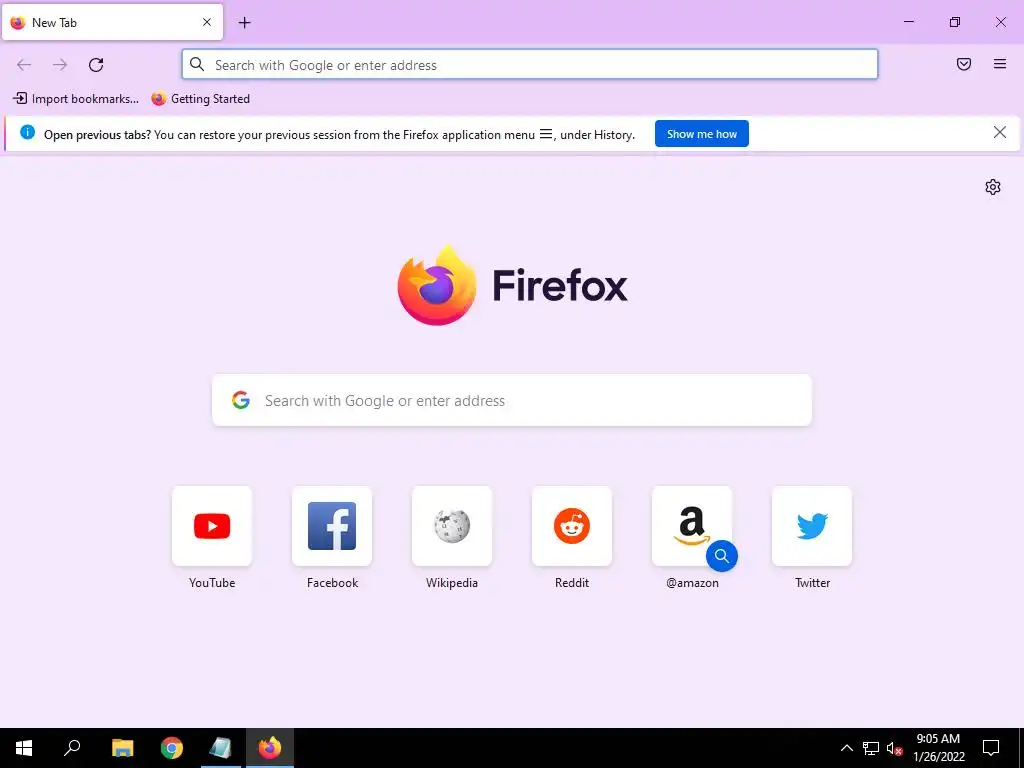Open network status tray icon
This screenshot has height=768, width=1024.
pos(871,748)
